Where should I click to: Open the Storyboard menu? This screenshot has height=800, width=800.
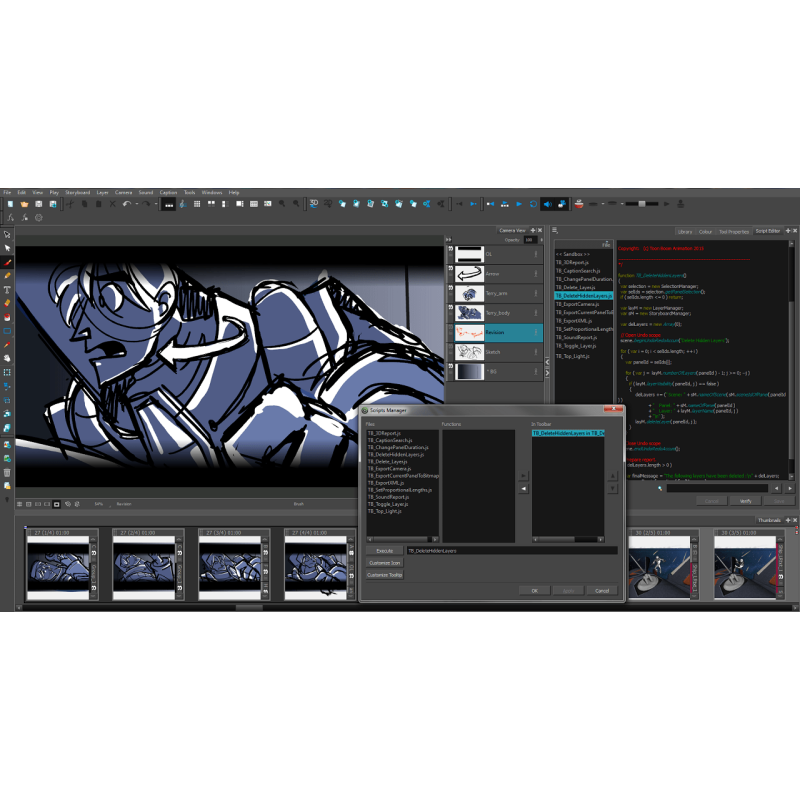coord(77,192)
